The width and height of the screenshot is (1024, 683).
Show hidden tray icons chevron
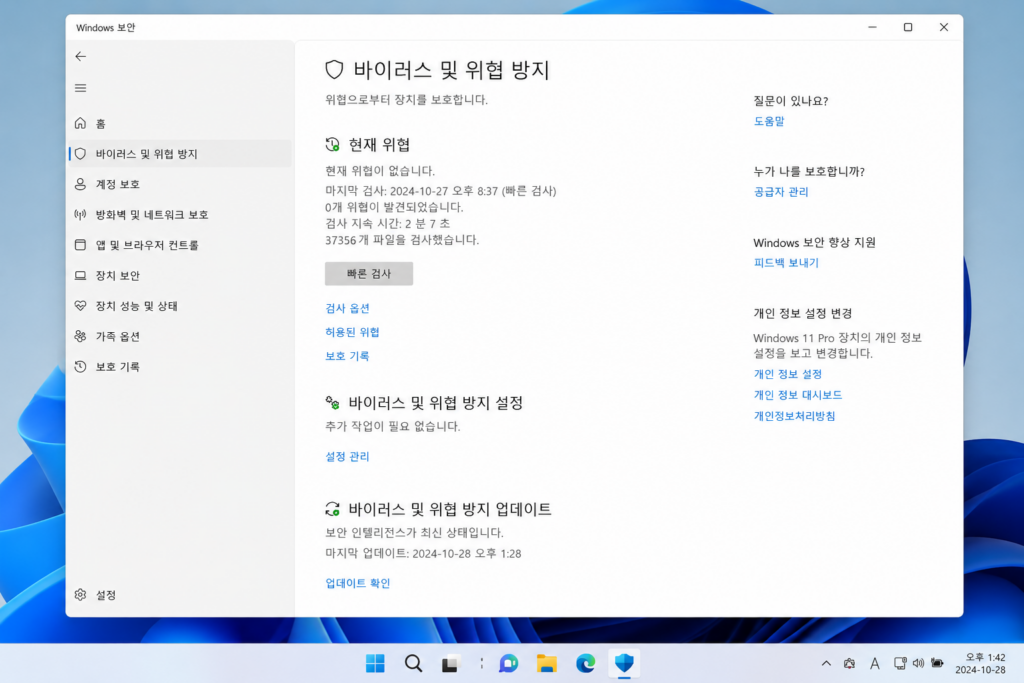point(826,663)
